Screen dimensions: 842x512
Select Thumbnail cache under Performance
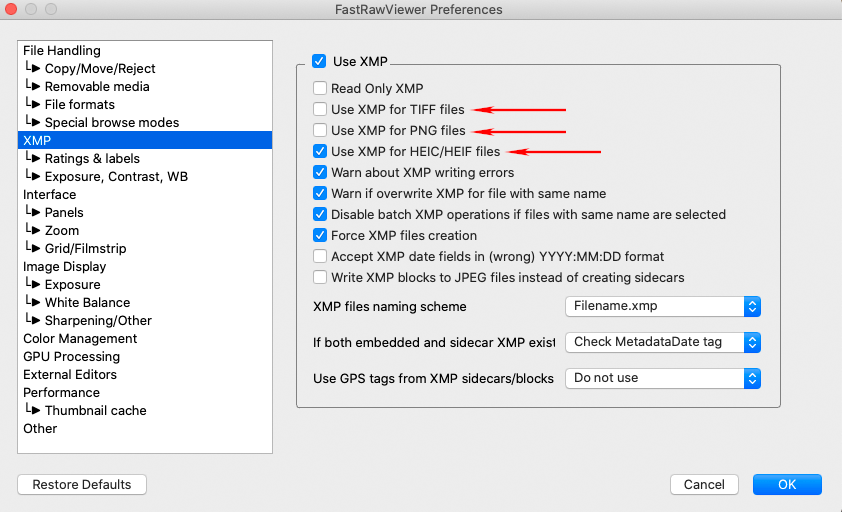pyautogui.click(x=95, y=411)
